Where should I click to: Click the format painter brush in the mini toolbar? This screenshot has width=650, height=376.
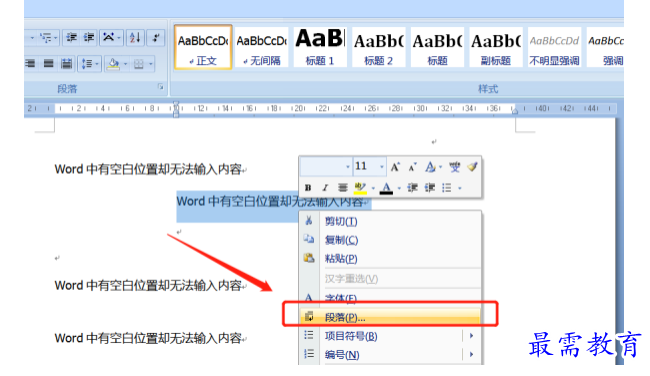pyautogui.click(x=472, y=167)
